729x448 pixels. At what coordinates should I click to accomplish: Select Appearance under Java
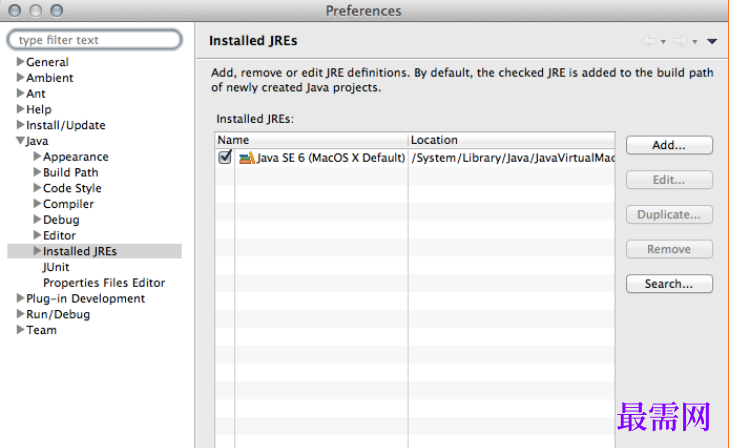76,157
